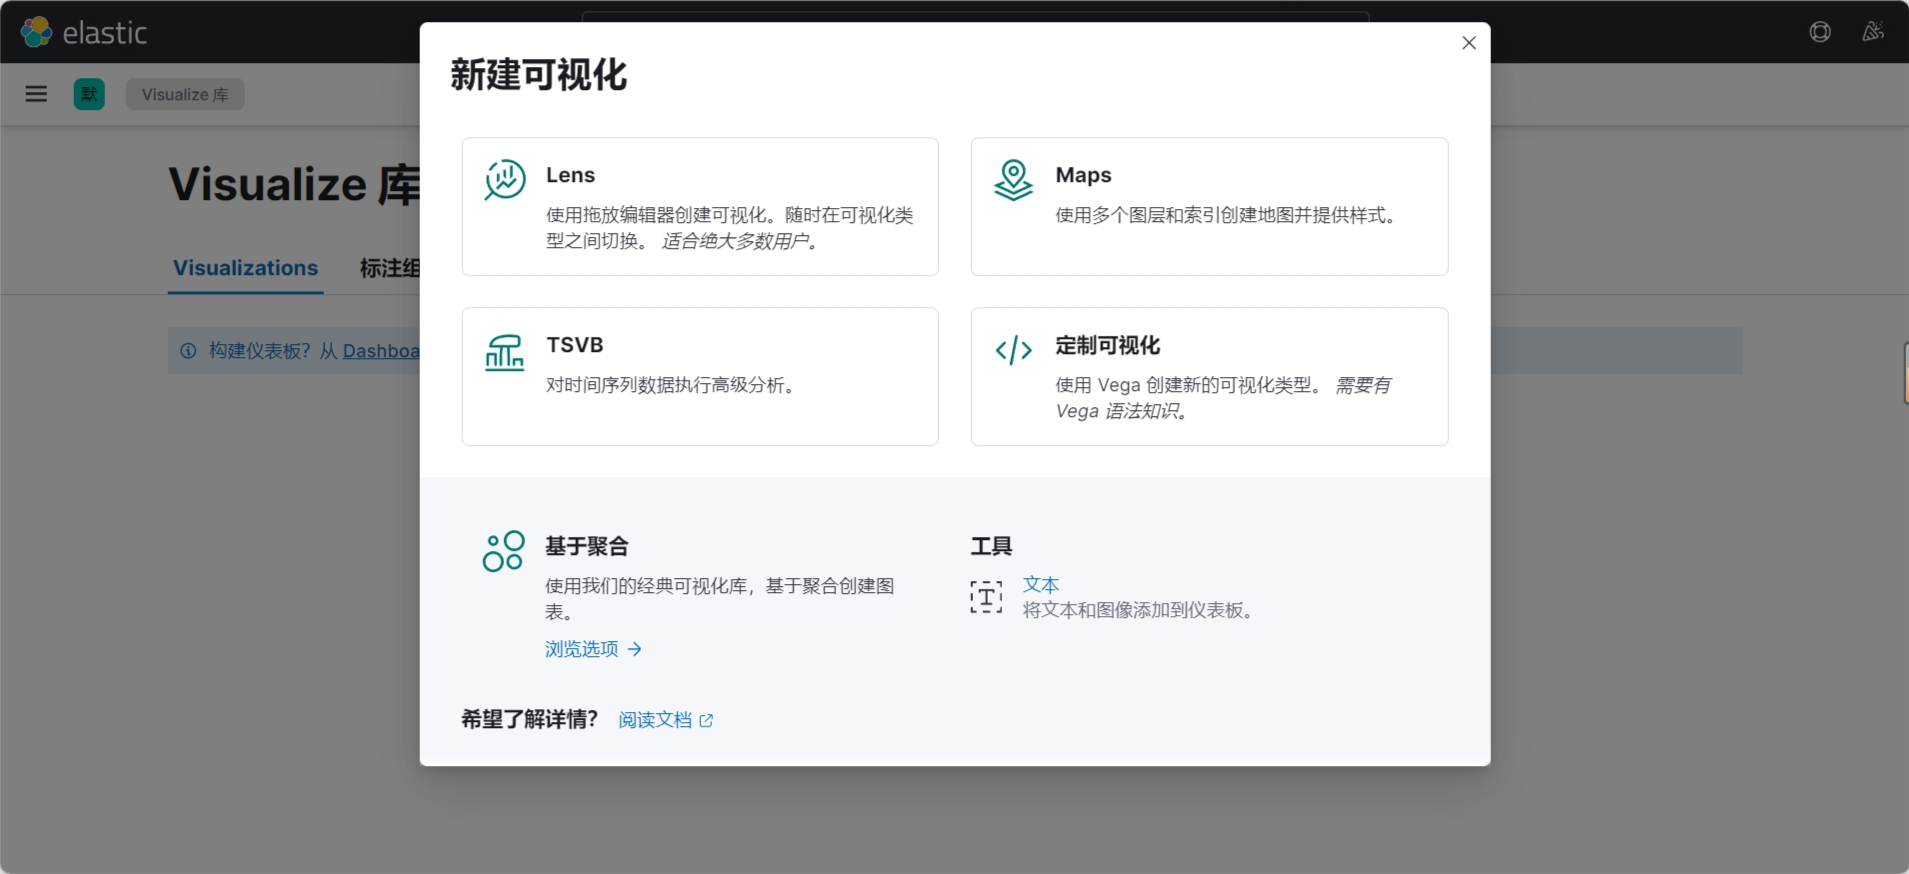1909x874 pixels.
Task: Open the 默 space selector avatar
Action: pyautogui.click(x=89, y=94)
